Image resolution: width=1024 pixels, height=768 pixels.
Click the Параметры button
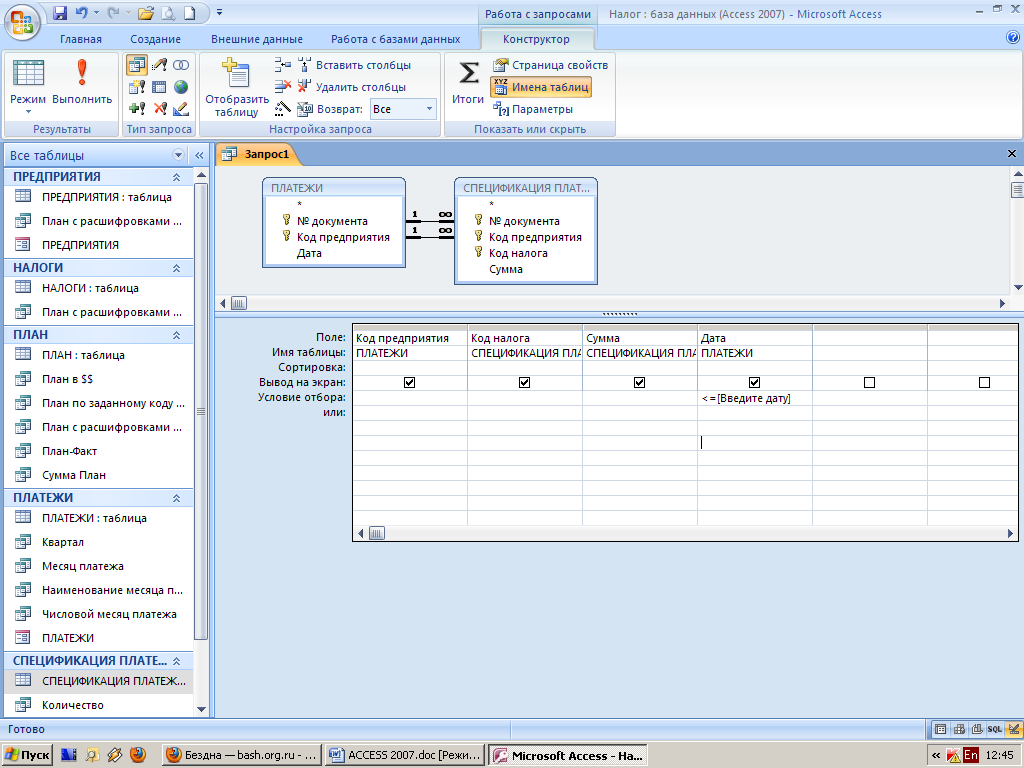click(533, 109)
